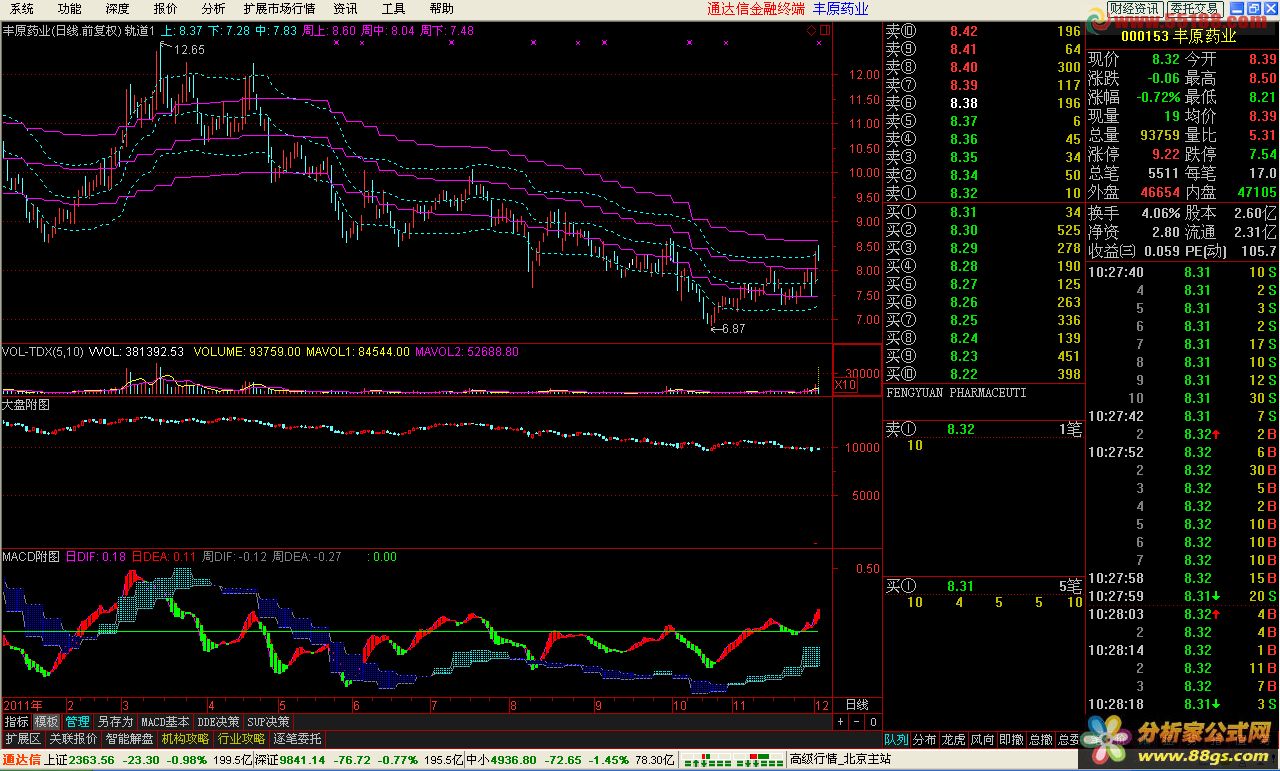This screenshot has width=1280, height=771.
Task: Switch to 龙虎 tab in quote panel
Action: click(x=954, y=740)
